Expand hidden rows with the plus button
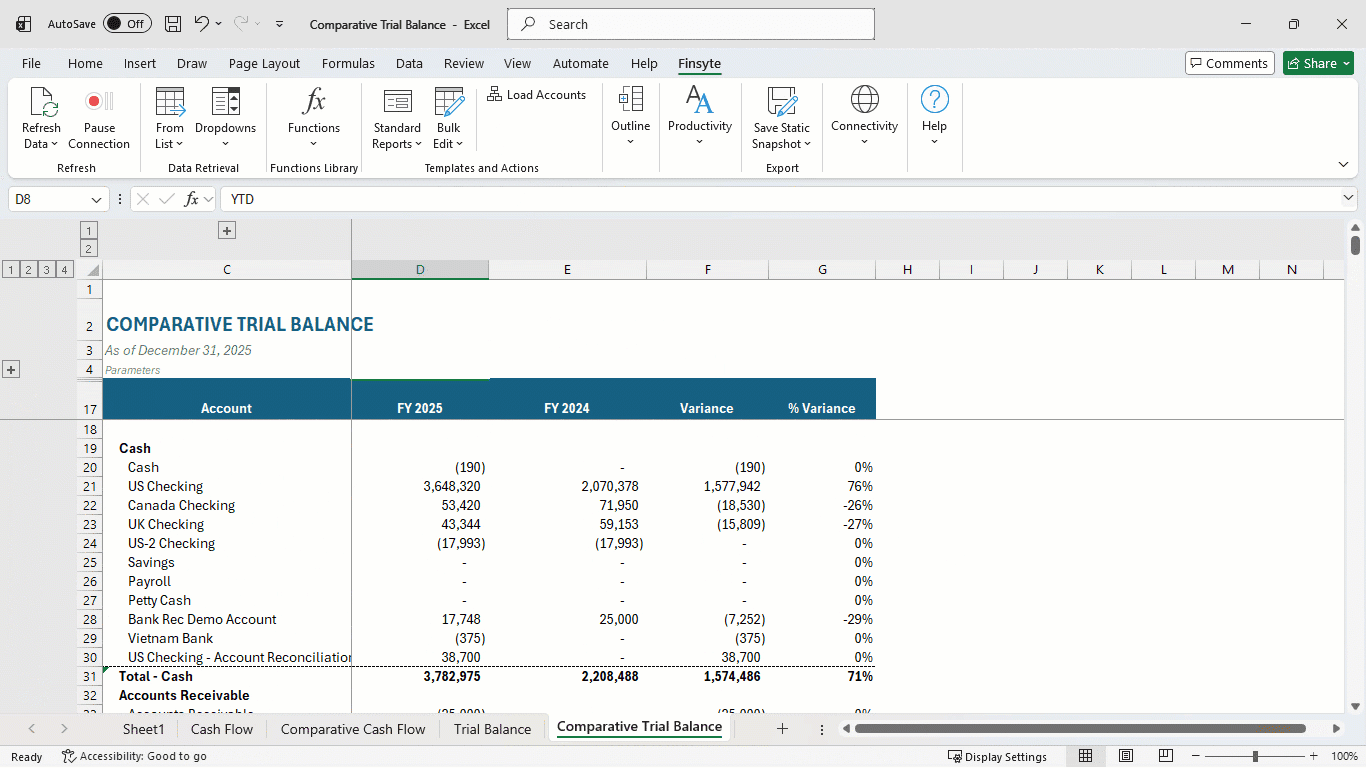The height and width of the screenshot is (768, 1366). point(11,370)
